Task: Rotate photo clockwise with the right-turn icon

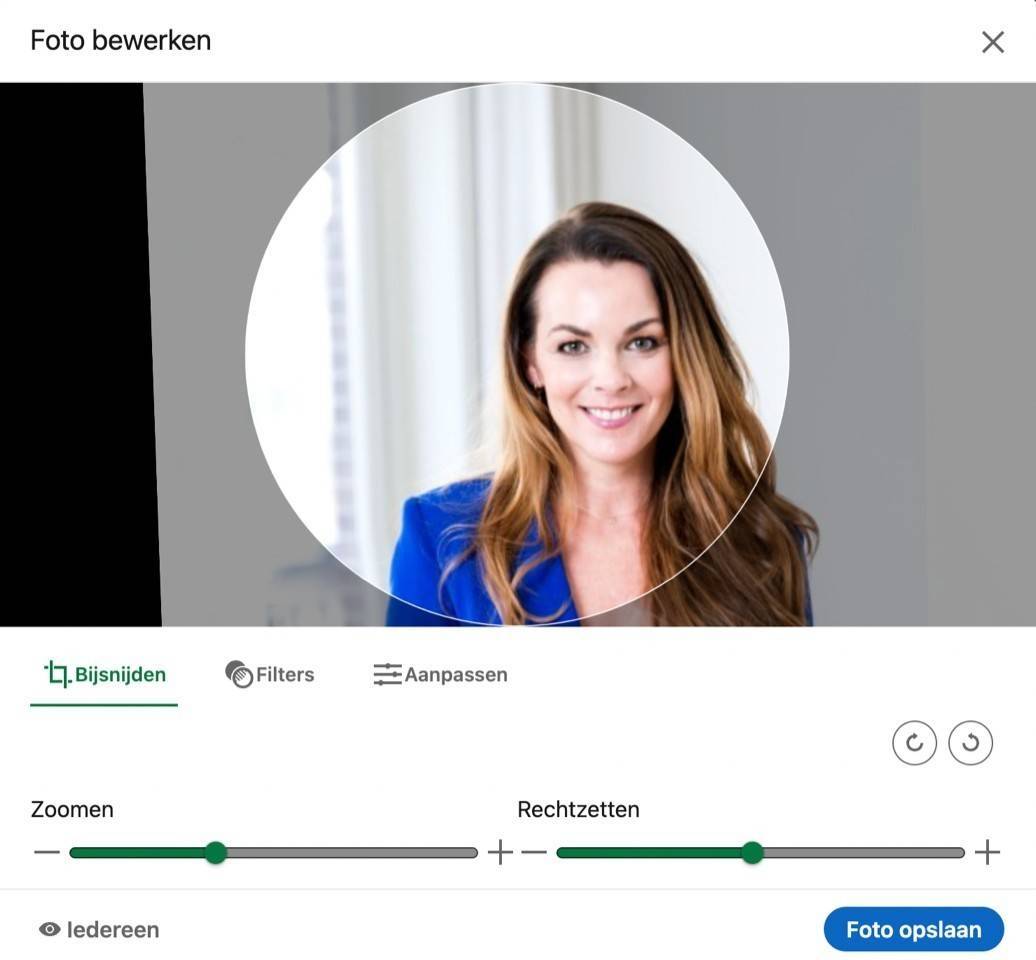Action: pos(914,743)
